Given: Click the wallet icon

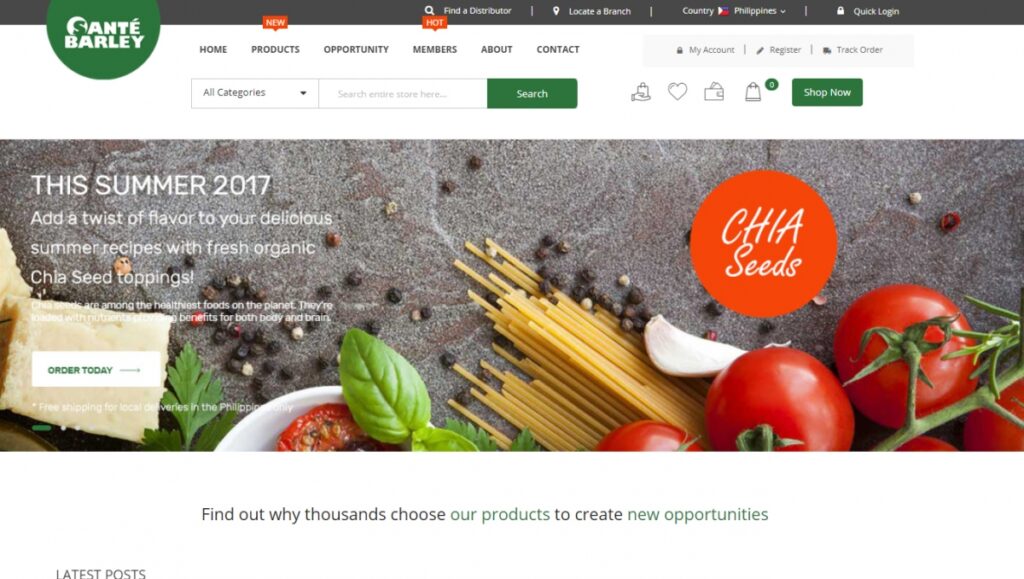Looking at the screenshot, I should coord(714,92).
